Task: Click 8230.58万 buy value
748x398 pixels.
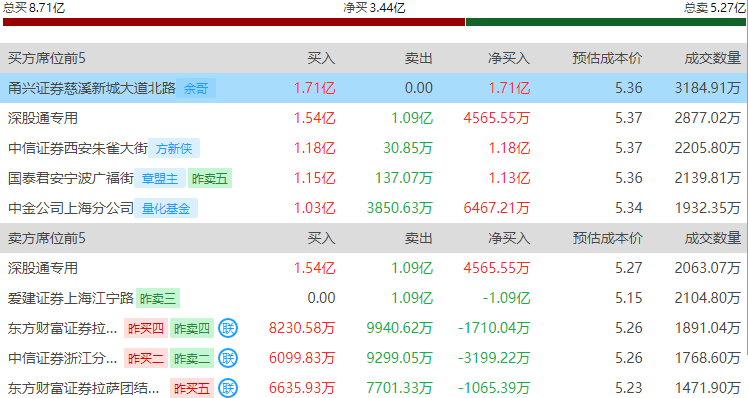Action: [302, 328]
